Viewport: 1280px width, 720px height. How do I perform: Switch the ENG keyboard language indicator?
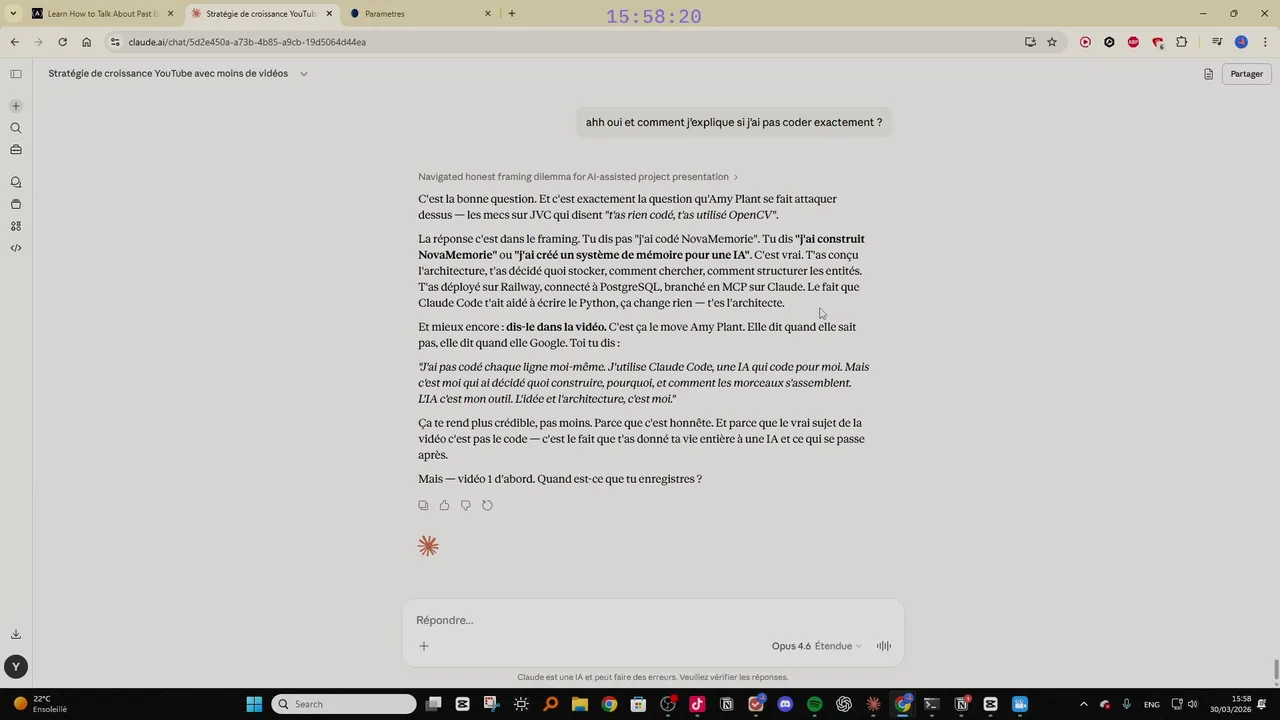(1151, 704)
